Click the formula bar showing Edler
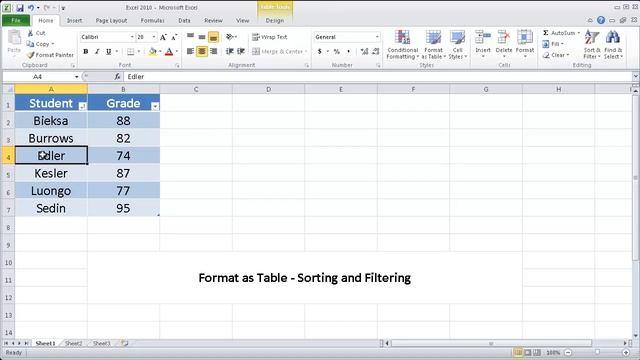640x360 pixels. coord(378,77)
